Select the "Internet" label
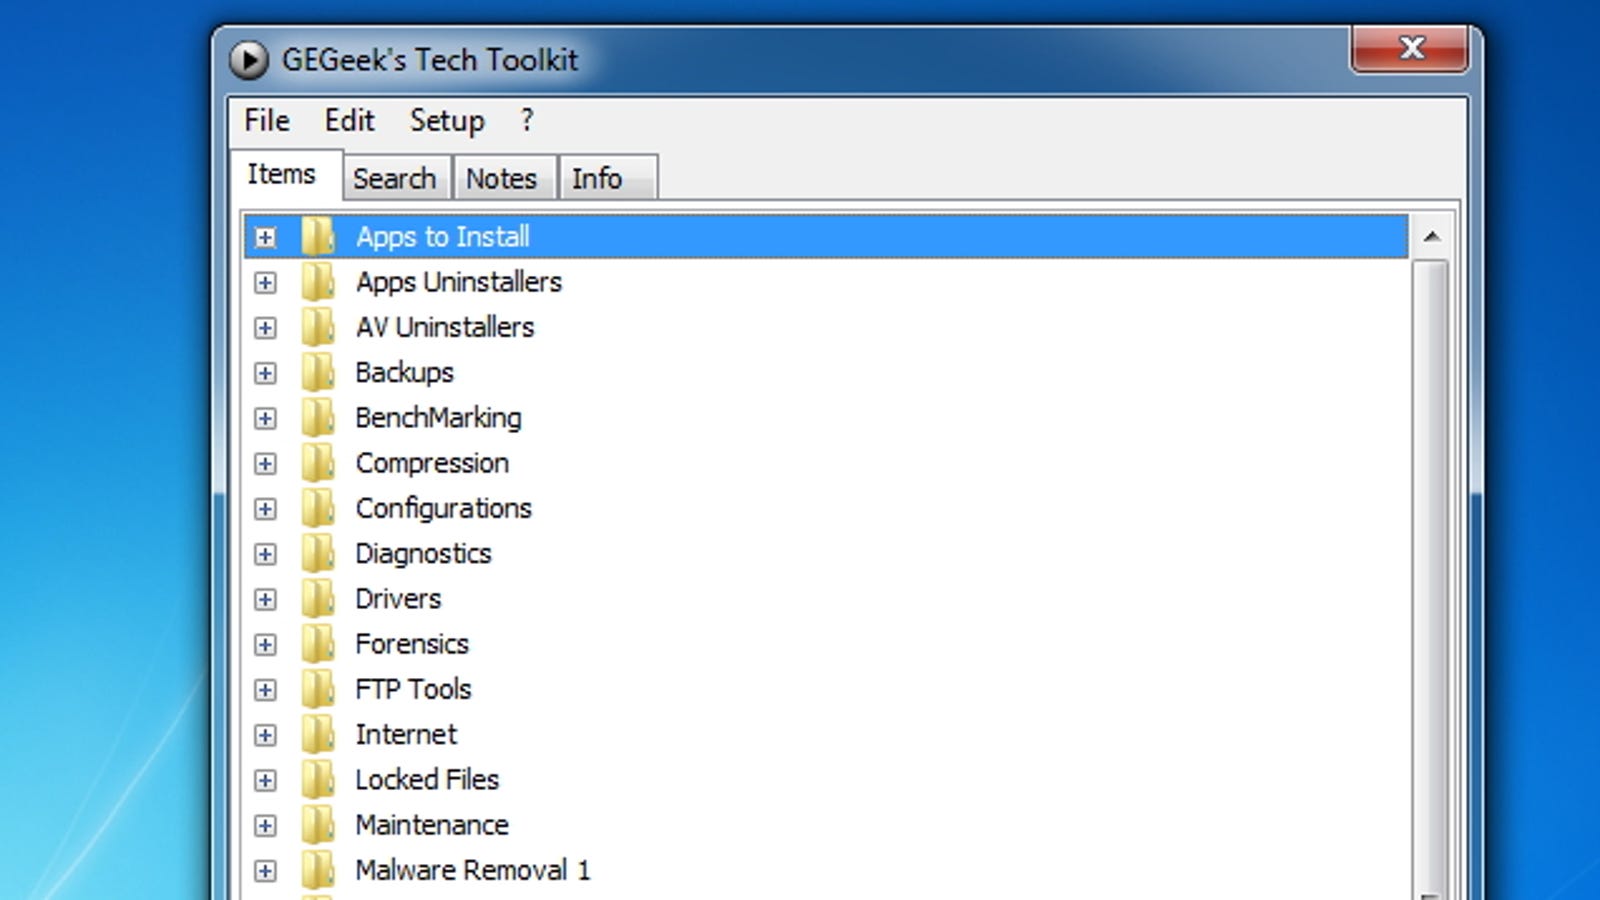The image size is (1600, 900). [x=406, y=735]
